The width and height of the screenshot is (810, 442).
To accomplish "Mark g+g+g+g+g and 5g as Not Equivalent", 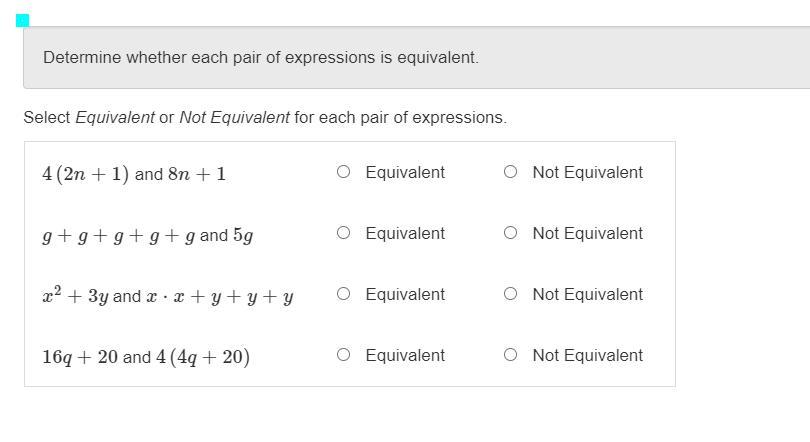I will point(511,233).
